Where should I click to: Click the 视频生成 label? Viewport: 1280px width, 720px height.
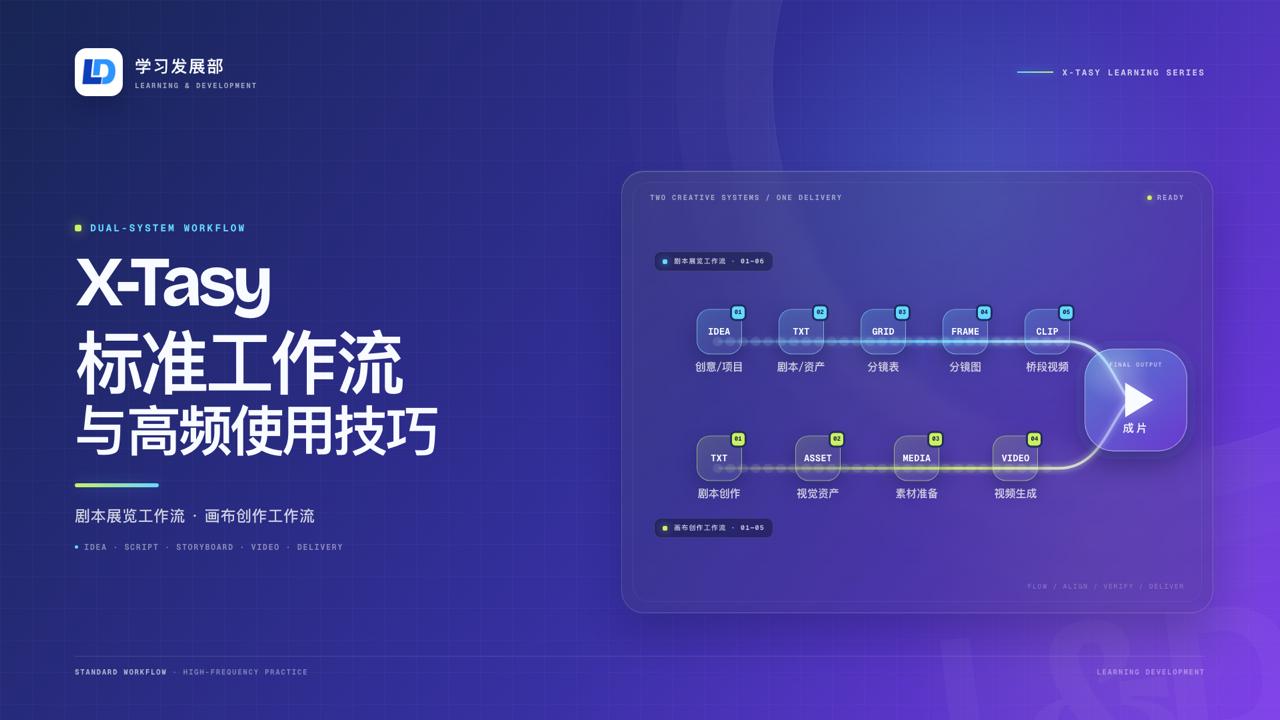[1015, 494]
